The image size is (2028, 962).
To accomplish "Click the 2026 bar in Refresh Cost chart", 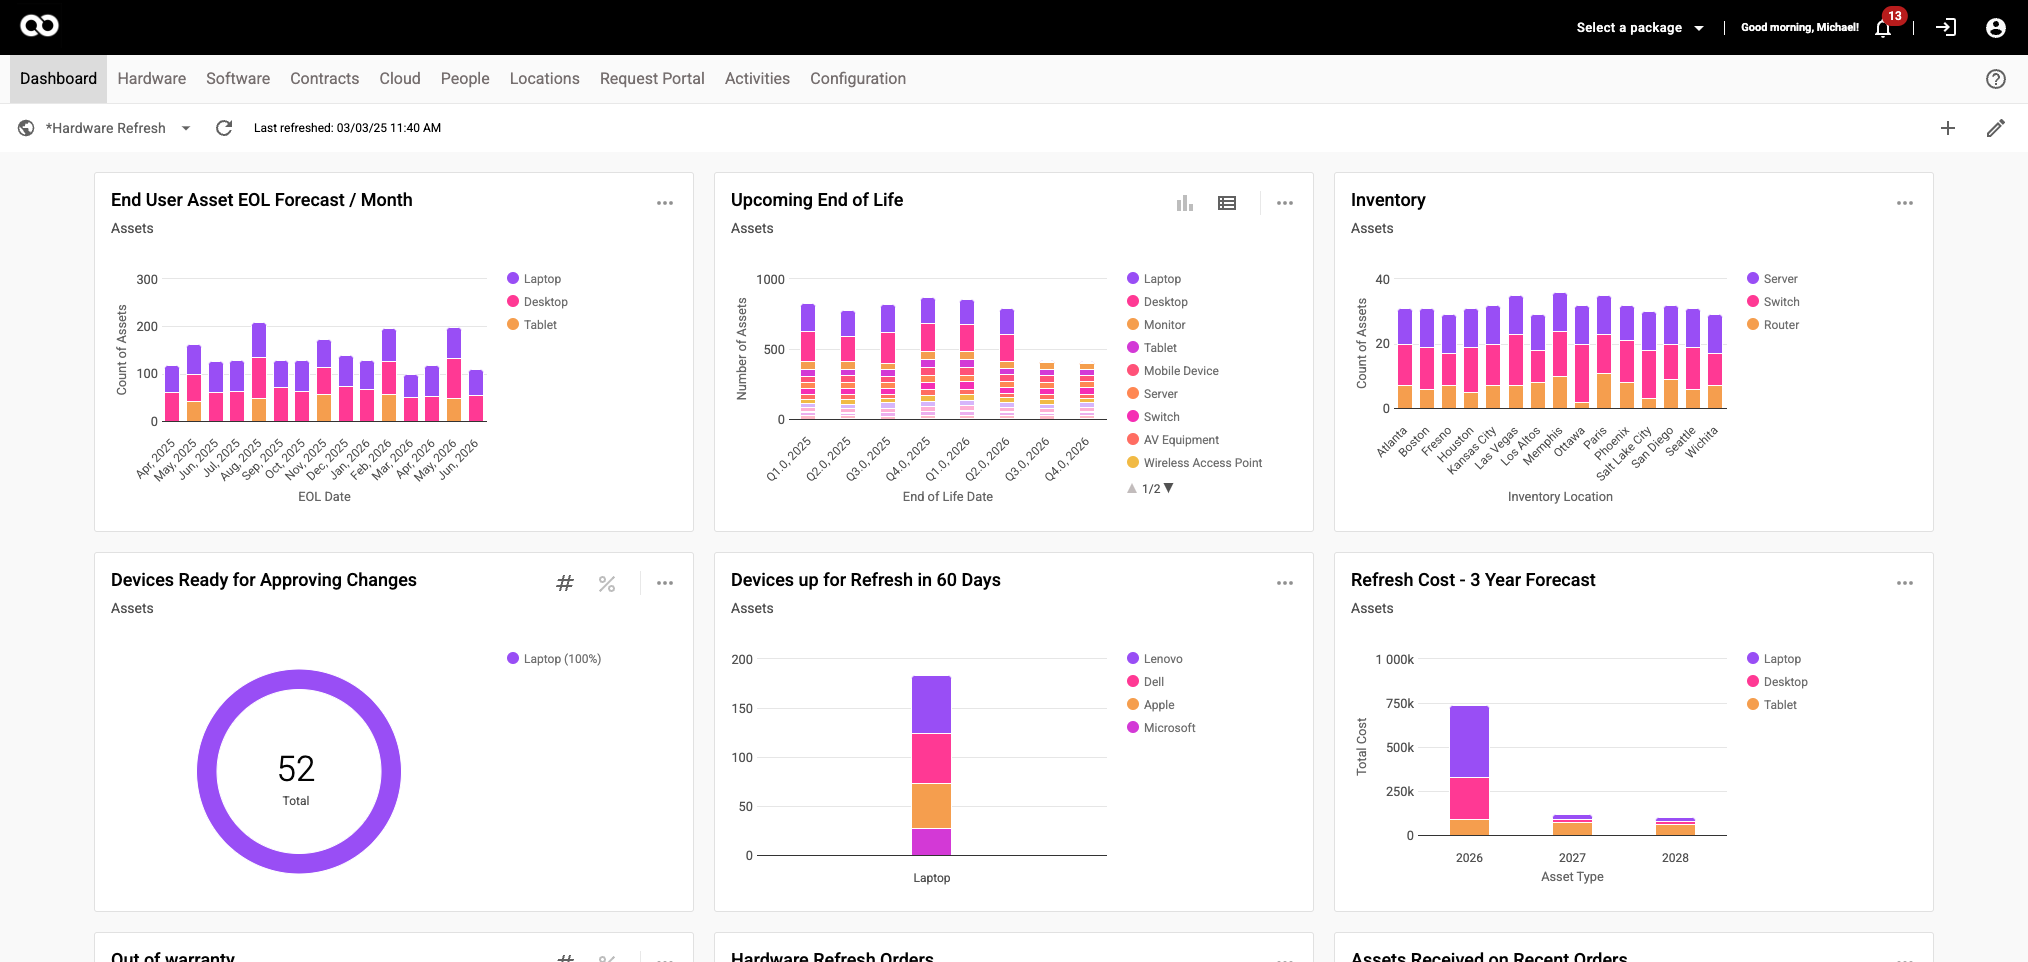I will (x=1469, y=770).
